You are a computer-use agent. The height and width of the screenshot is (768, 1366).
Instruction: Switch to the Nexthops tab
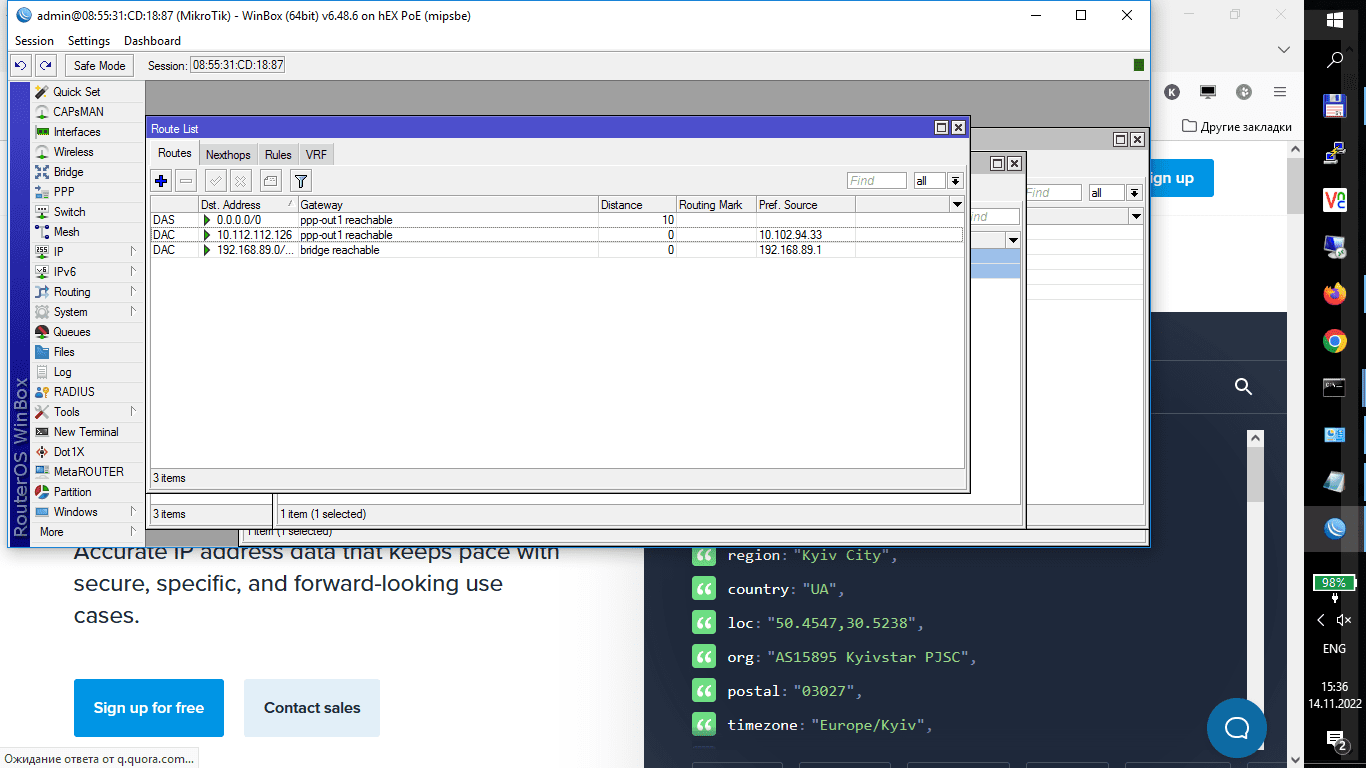(x=228, y=155)
